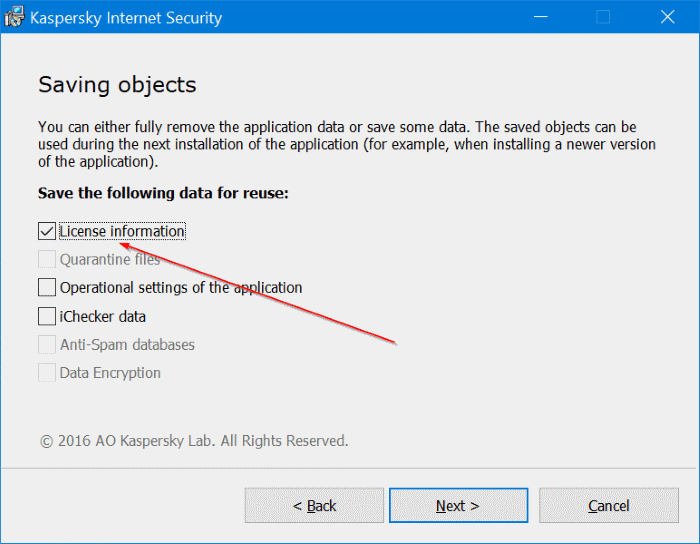The height and width of the screenshot is (544, 700).
Task: Uncheck the License information checkbox
Action: click(x=47, y=231)
